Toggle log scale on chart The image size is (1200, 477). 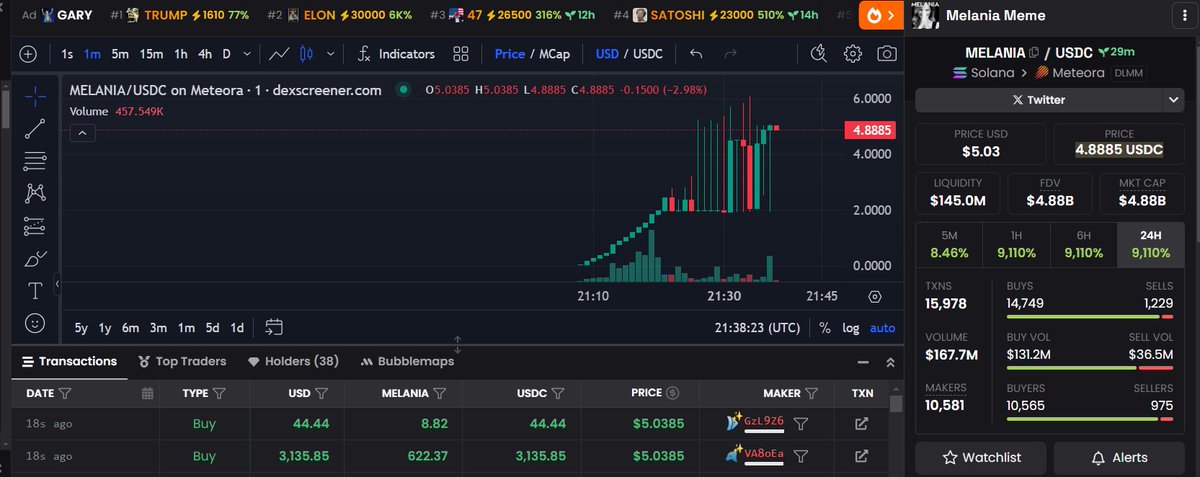pos(851,327)
